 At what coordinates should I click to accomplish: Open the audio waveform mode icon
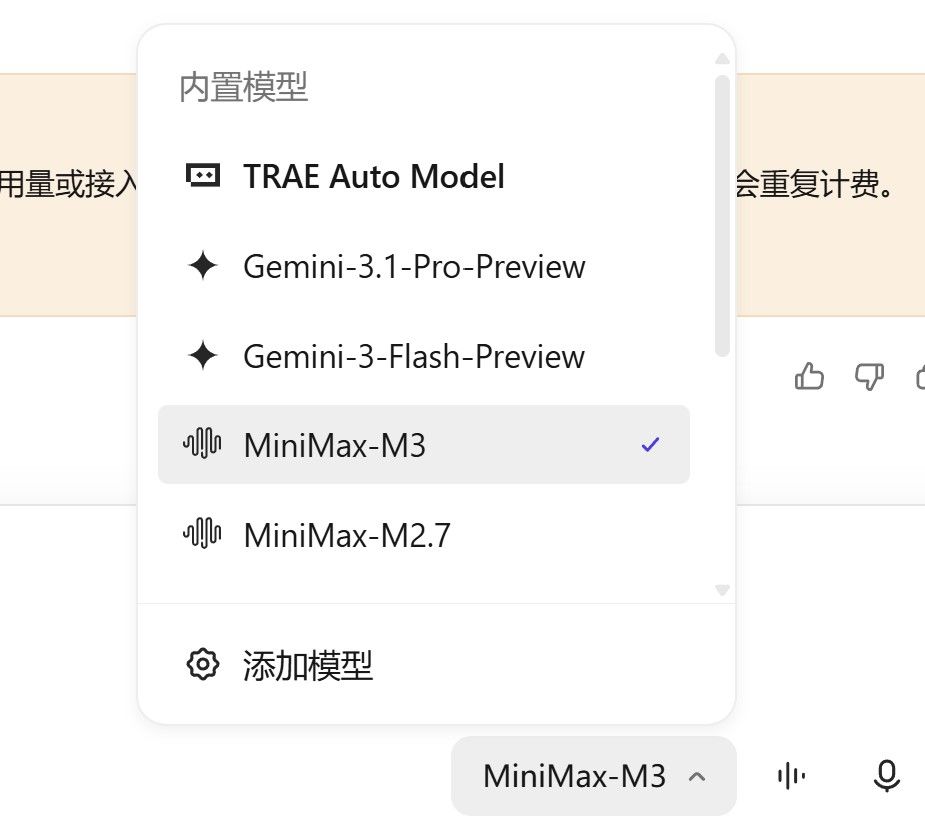[792, 776]
